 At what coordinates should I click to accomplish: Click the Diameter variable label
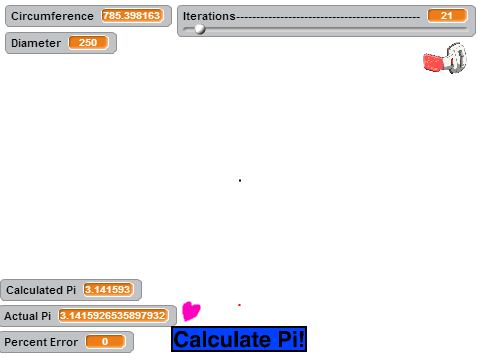point(36,43)
